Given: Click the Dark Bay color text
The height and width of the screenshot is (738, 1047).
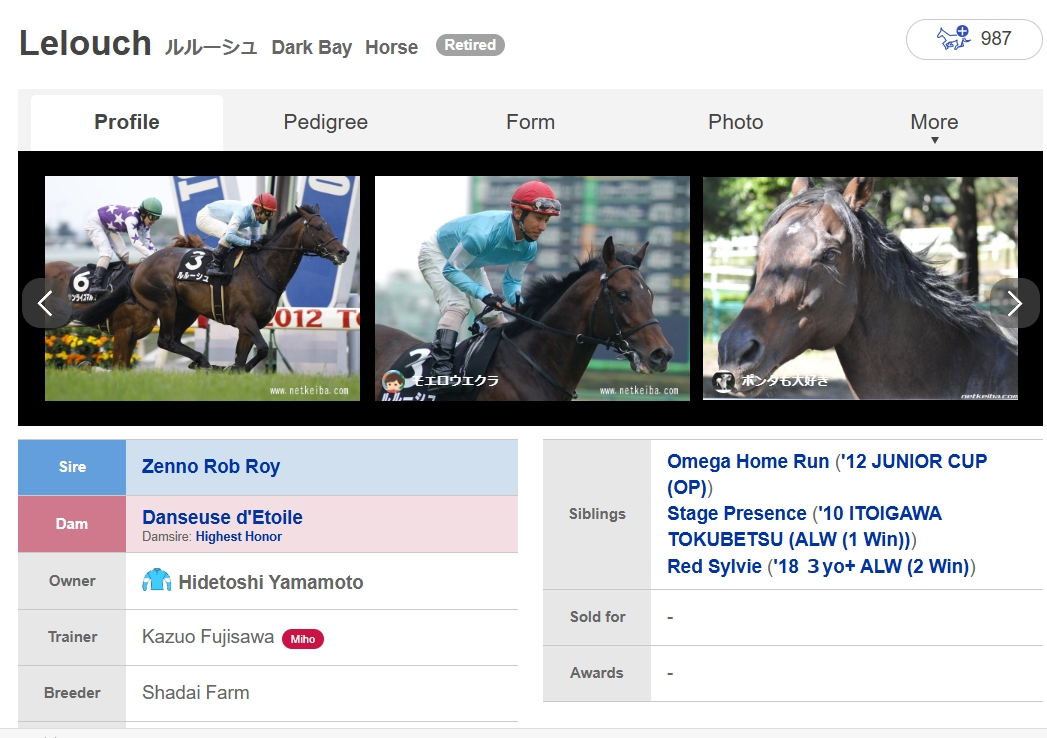Looking at the screenshot, I should 311,47.
